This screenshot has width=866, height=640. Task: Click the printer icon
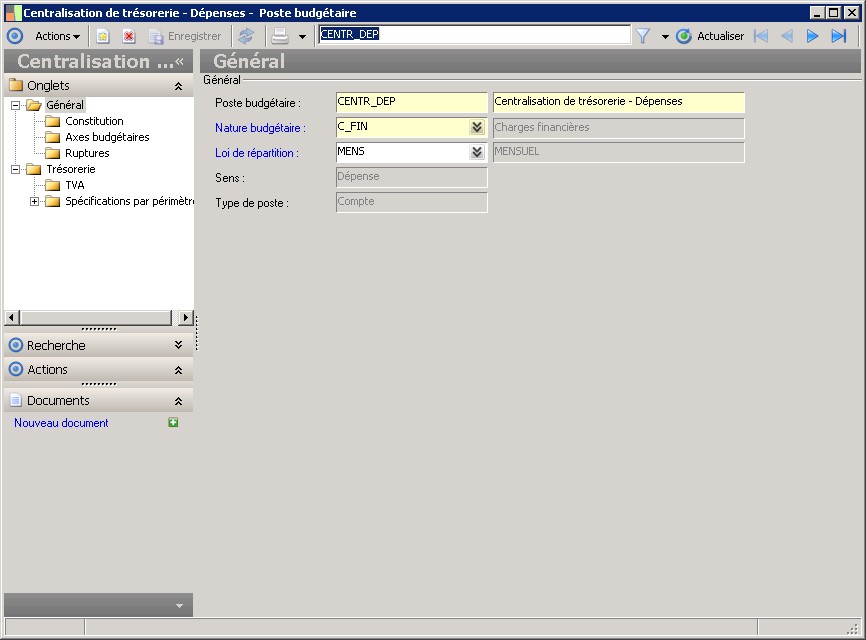pyautogui.click(x=280, y=36)
